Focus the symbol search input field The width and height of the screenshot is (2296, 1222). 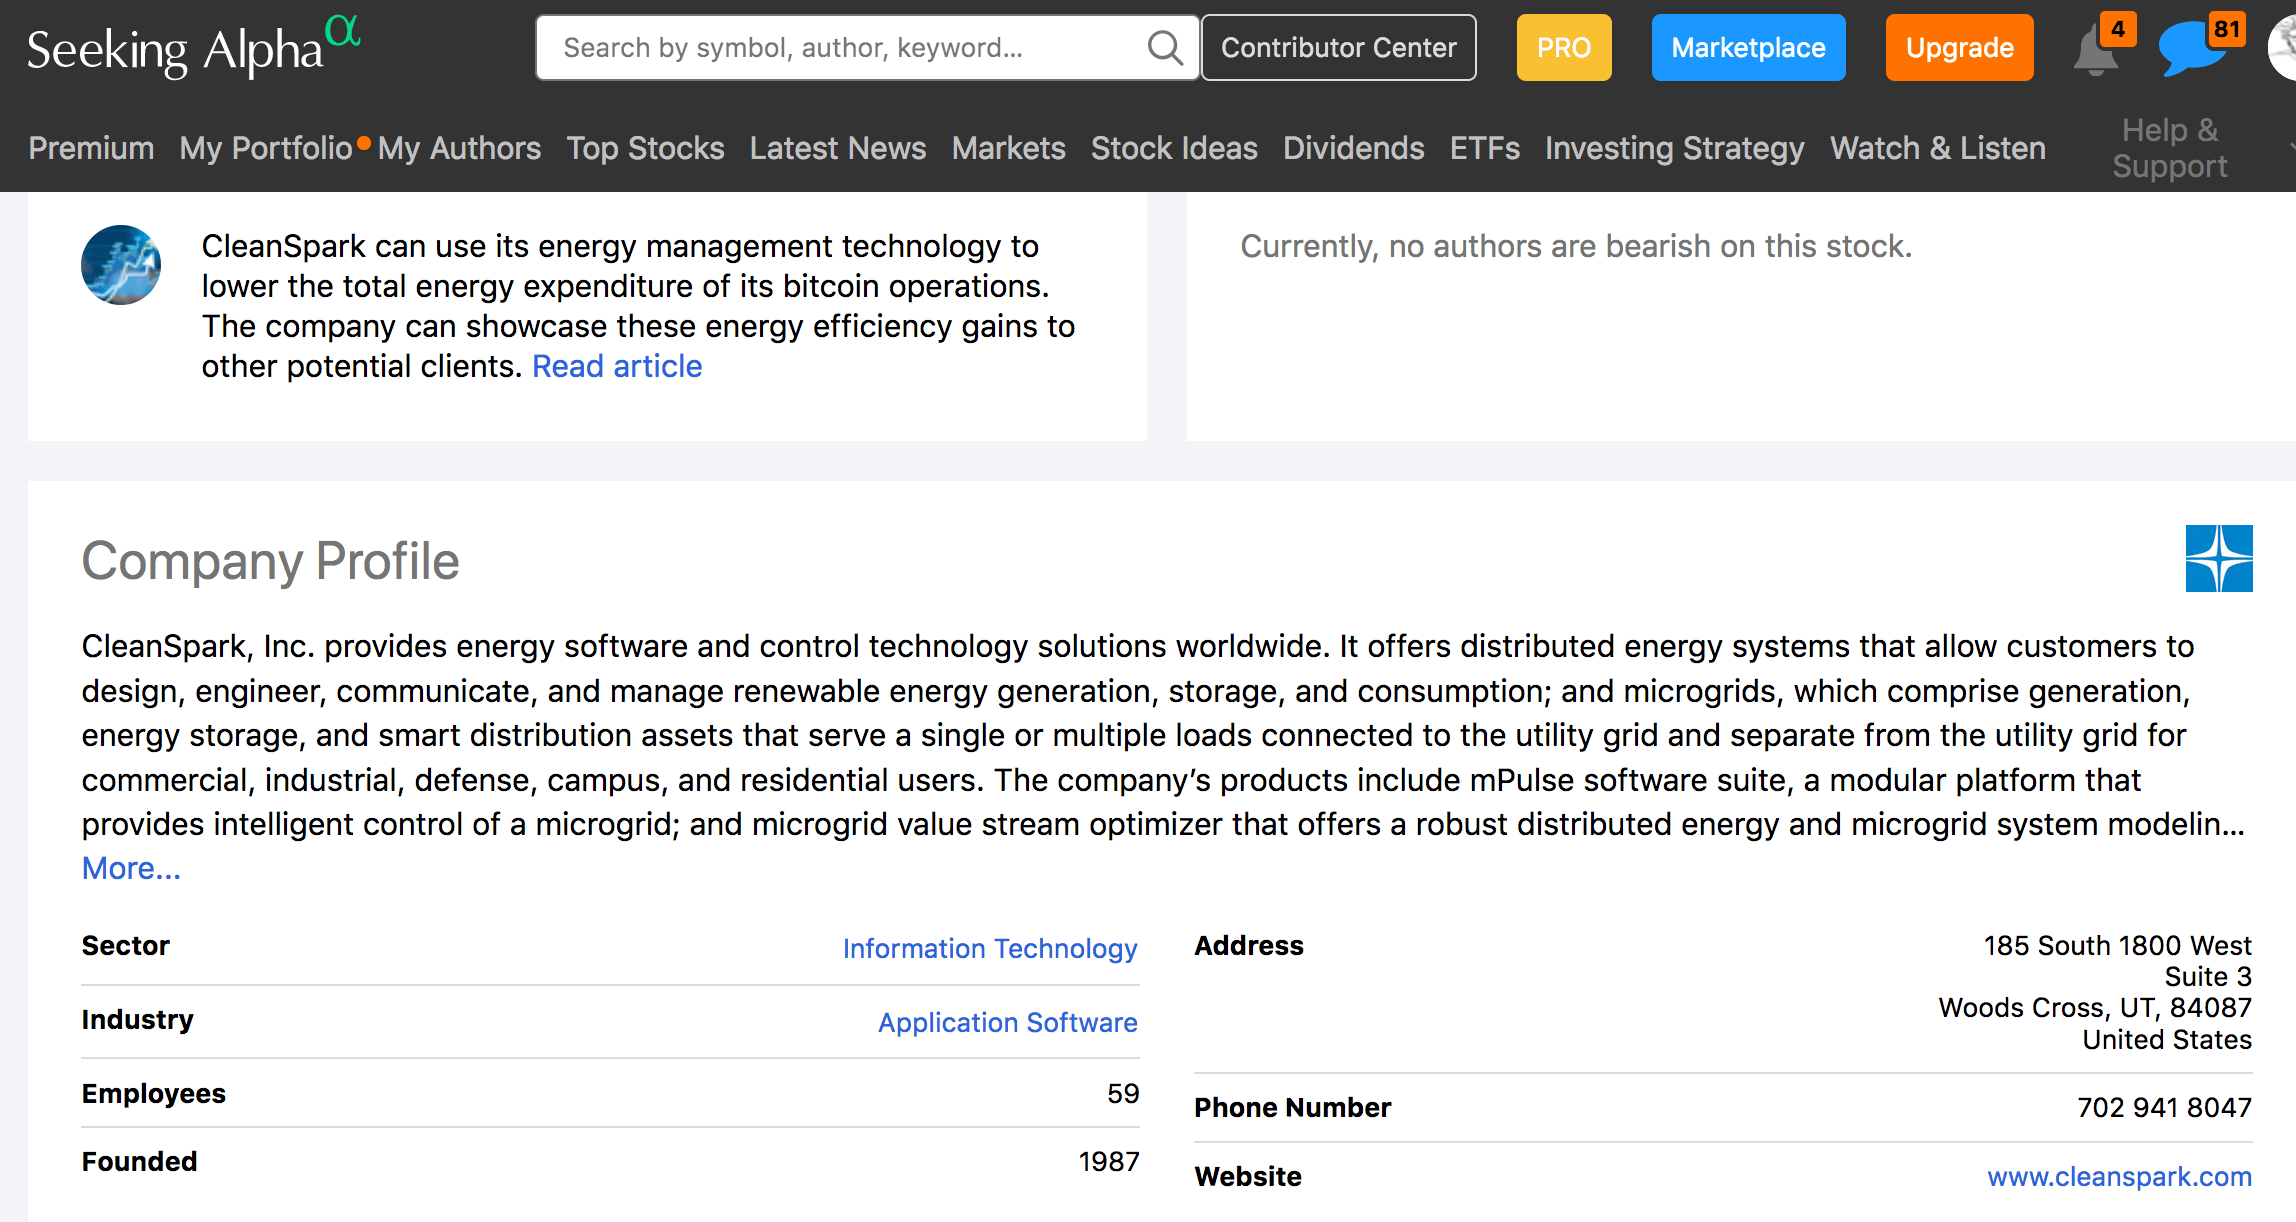(867, 47)
